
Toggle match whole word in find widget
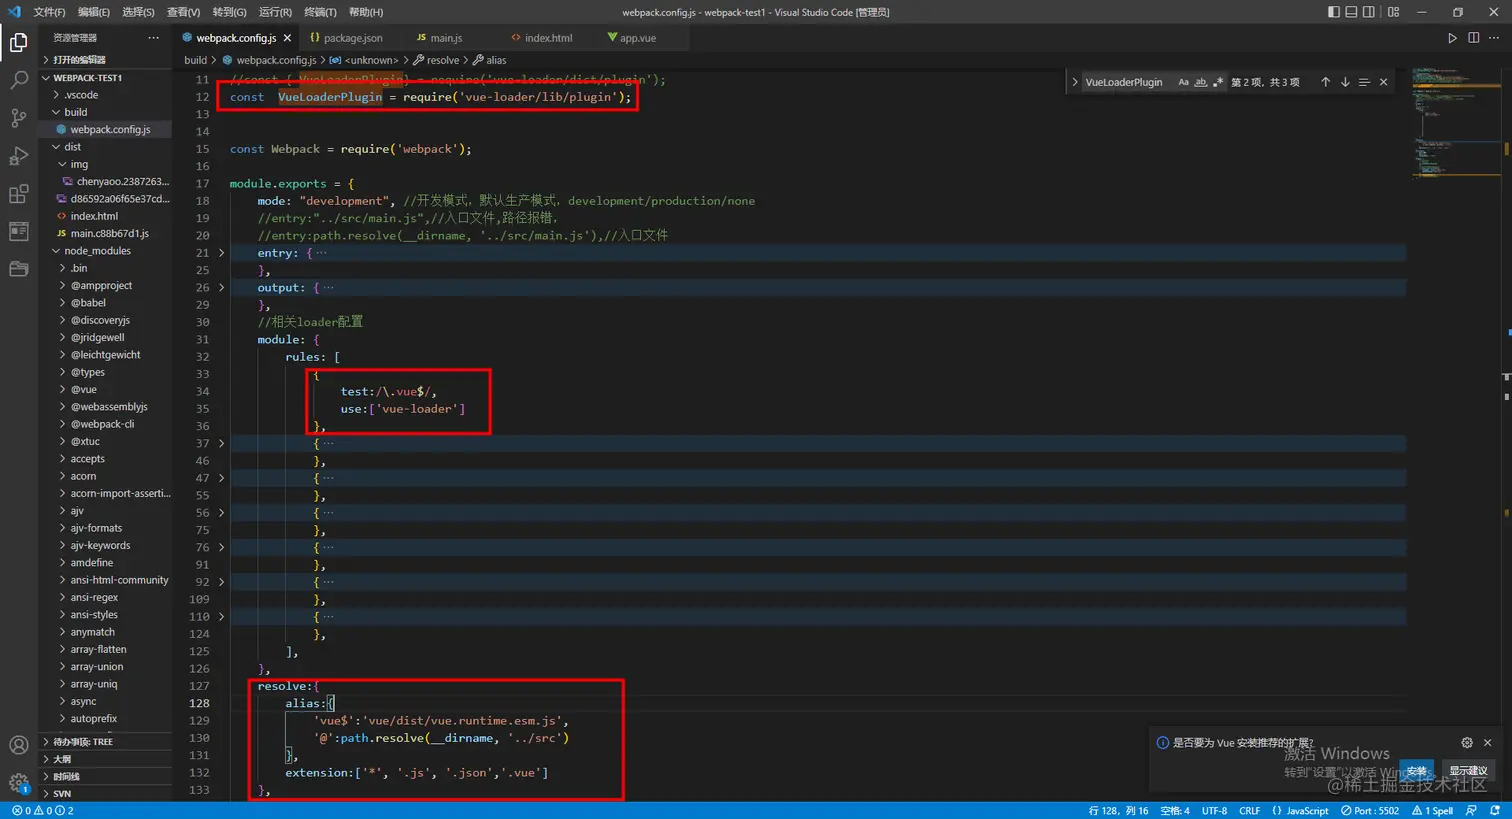[x=1201, y=82]
